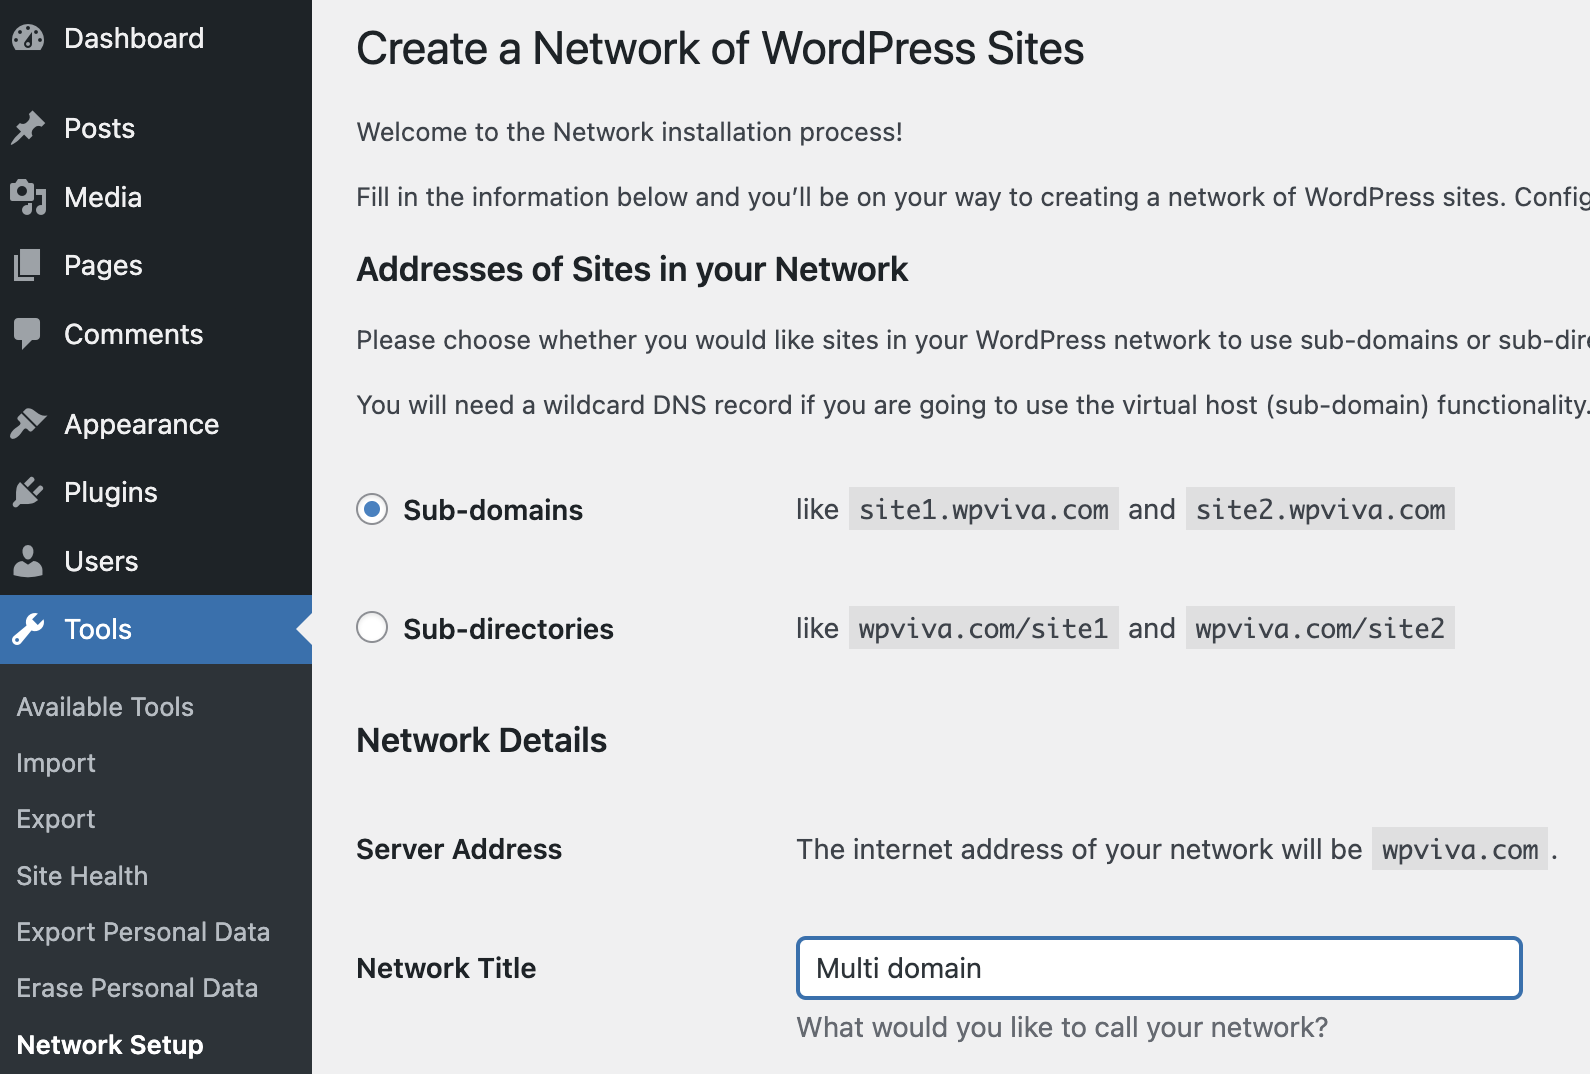Open the Users menu
This screenshot has height=1074, width=1590.
(x=101, y=561)
